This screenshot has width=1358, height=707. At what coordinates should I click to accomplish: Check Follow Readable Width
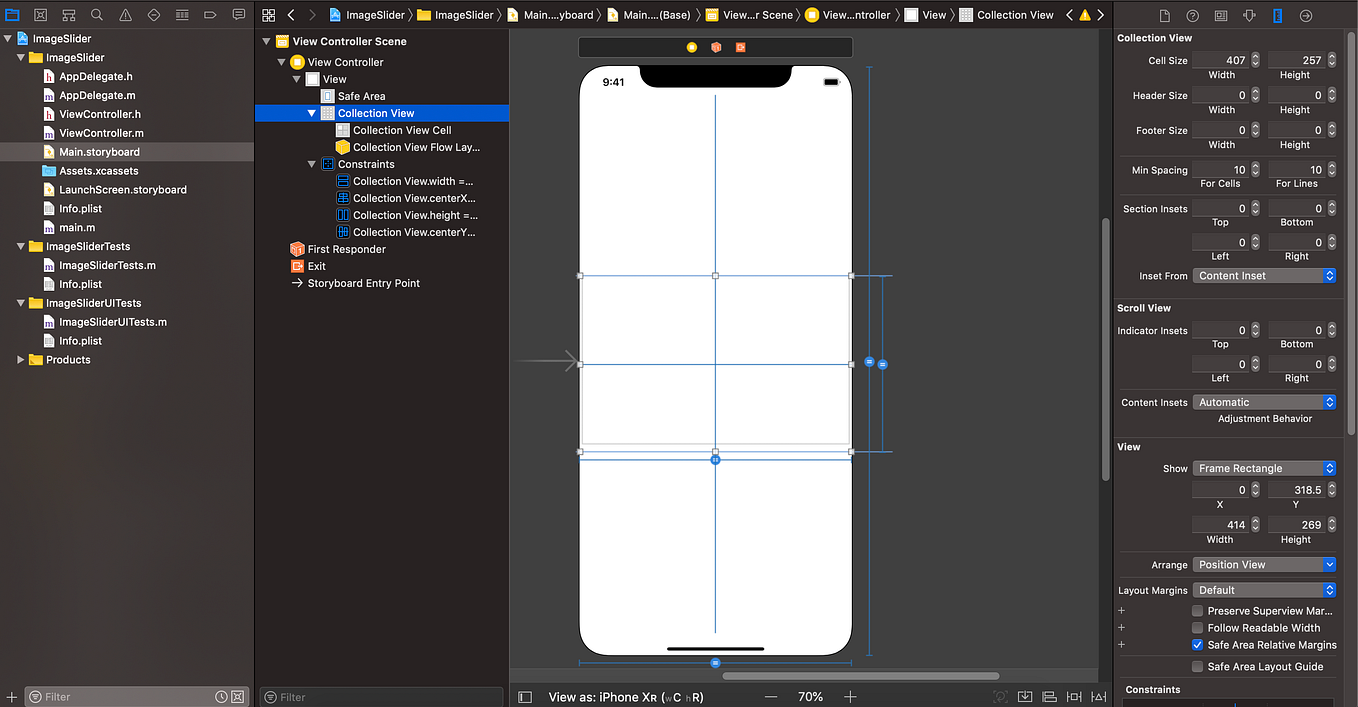point(1197,628)
